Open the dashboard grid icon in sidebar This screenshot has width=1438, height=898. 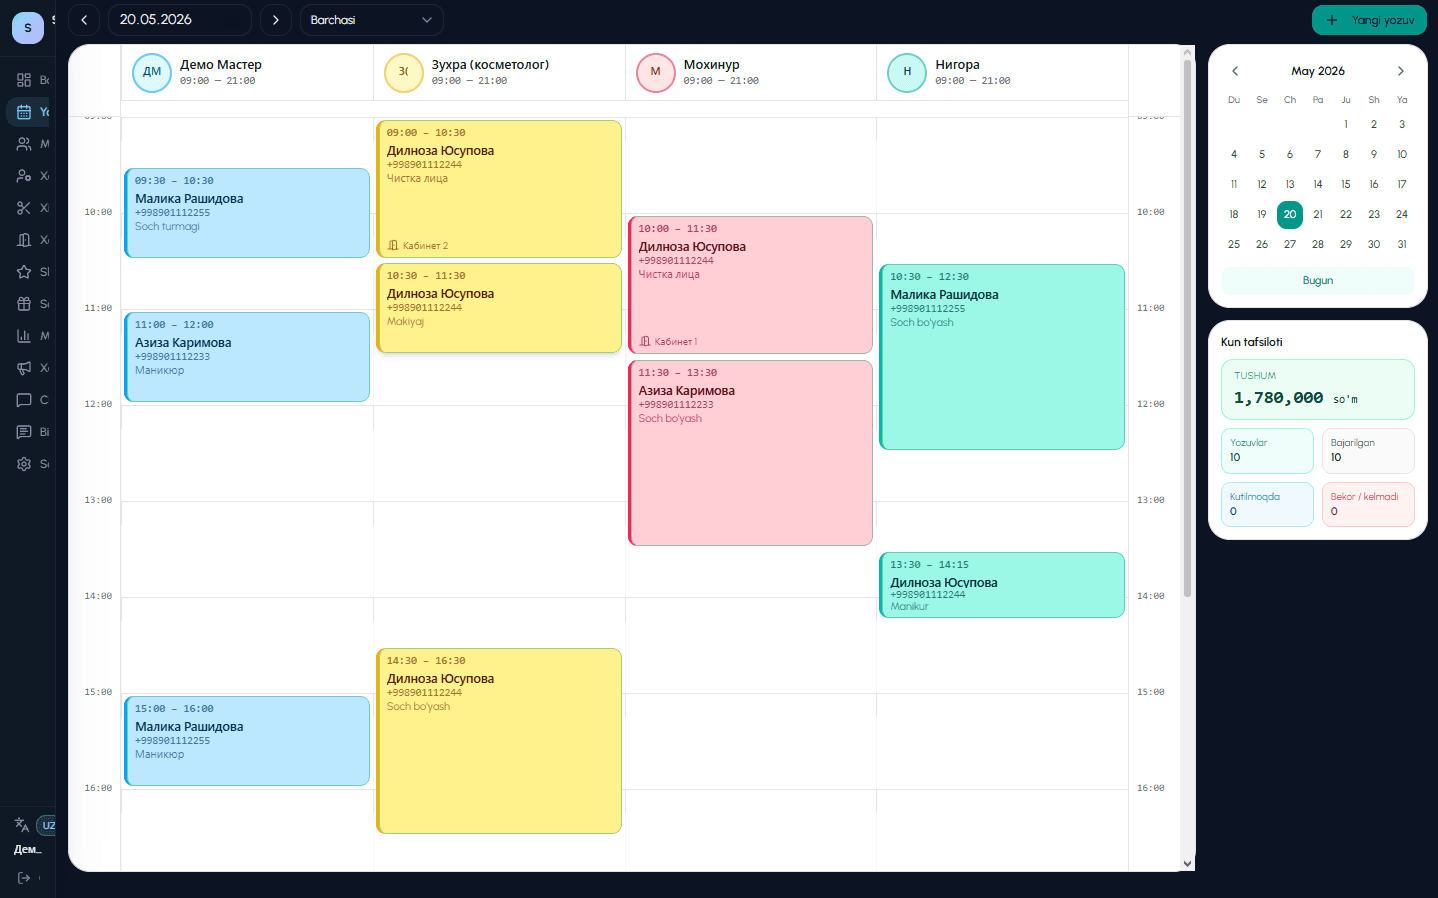pyautogui.click(x=24, y=80)
